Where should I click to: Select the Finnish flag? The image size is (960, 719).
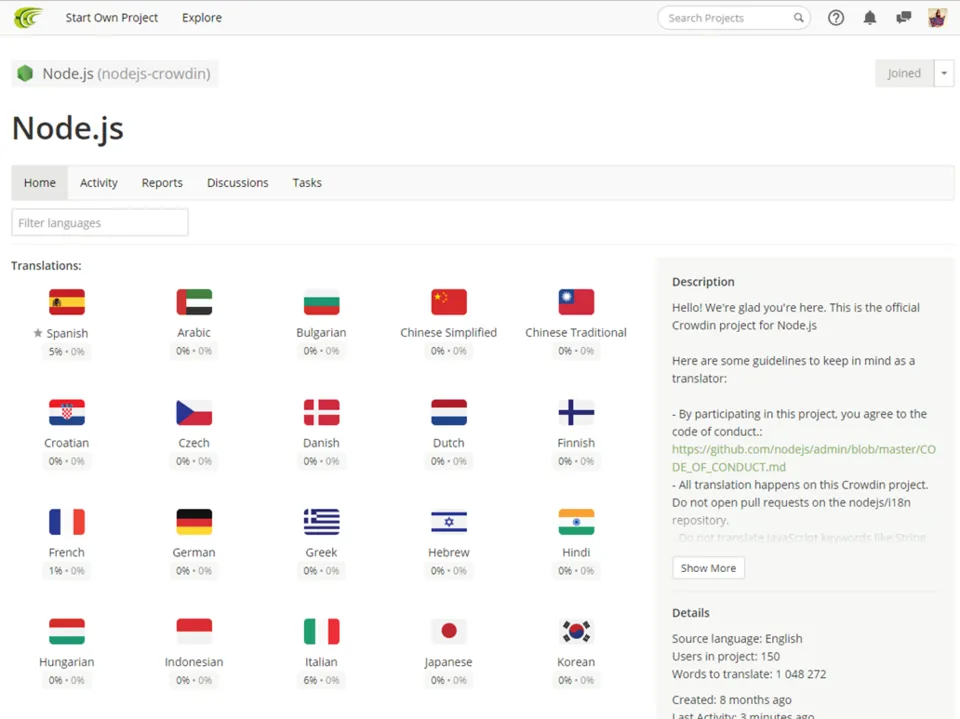point(576,412)
